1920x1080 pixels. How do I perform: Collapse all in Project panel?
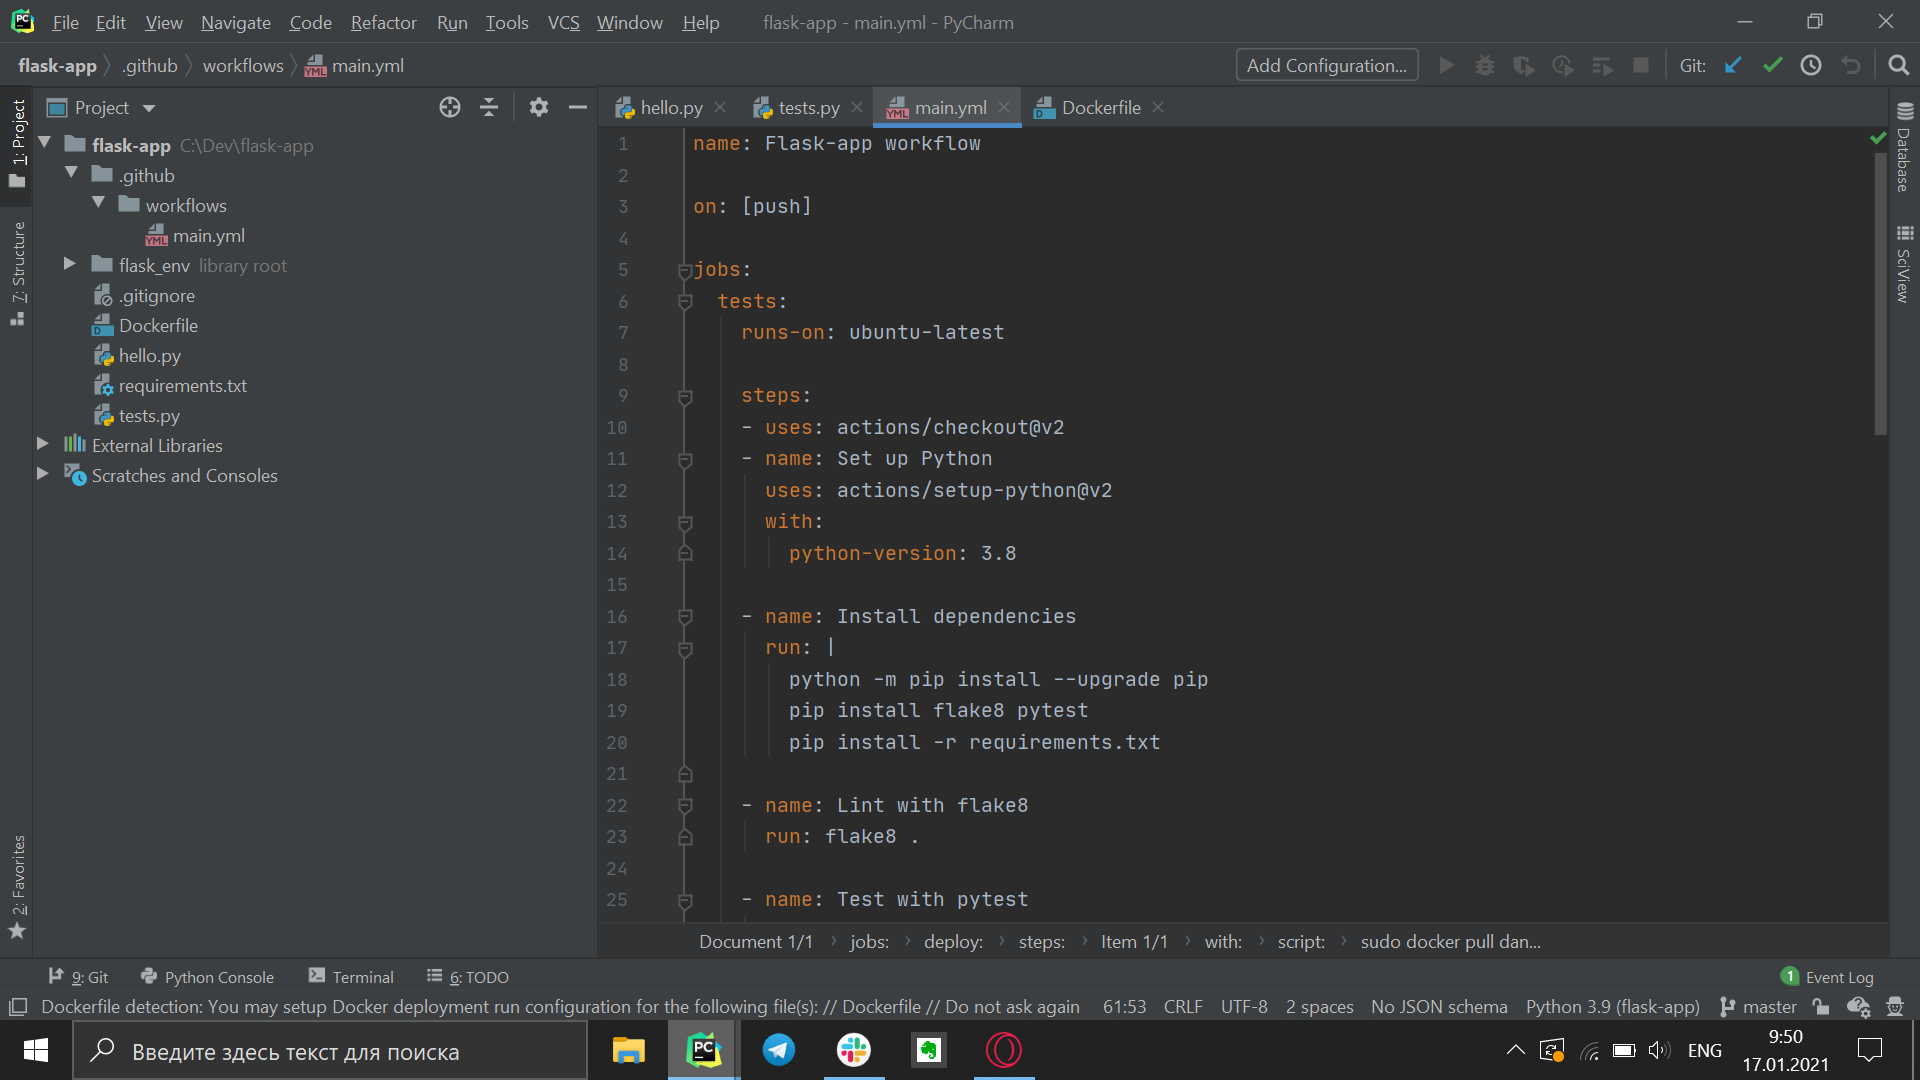pos(489,108)
